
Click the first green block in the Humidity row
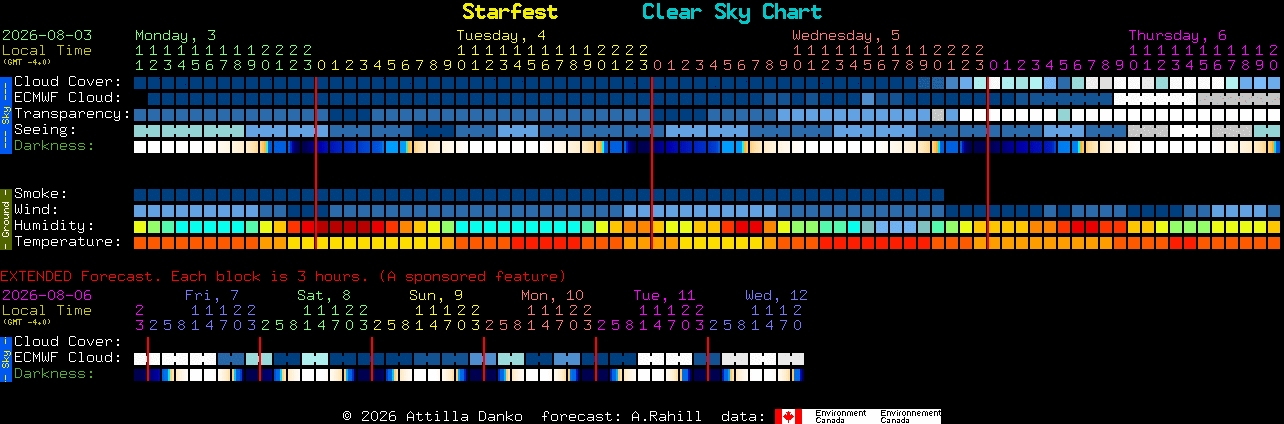(154, 226)
